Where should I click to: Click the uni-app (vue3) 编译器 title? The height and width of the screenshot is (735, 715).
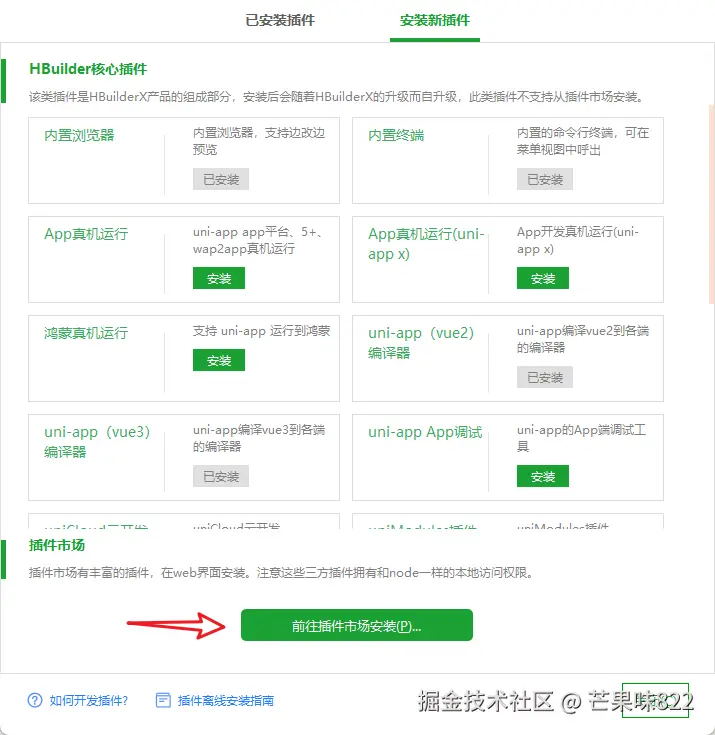click(x=97, y=442)
